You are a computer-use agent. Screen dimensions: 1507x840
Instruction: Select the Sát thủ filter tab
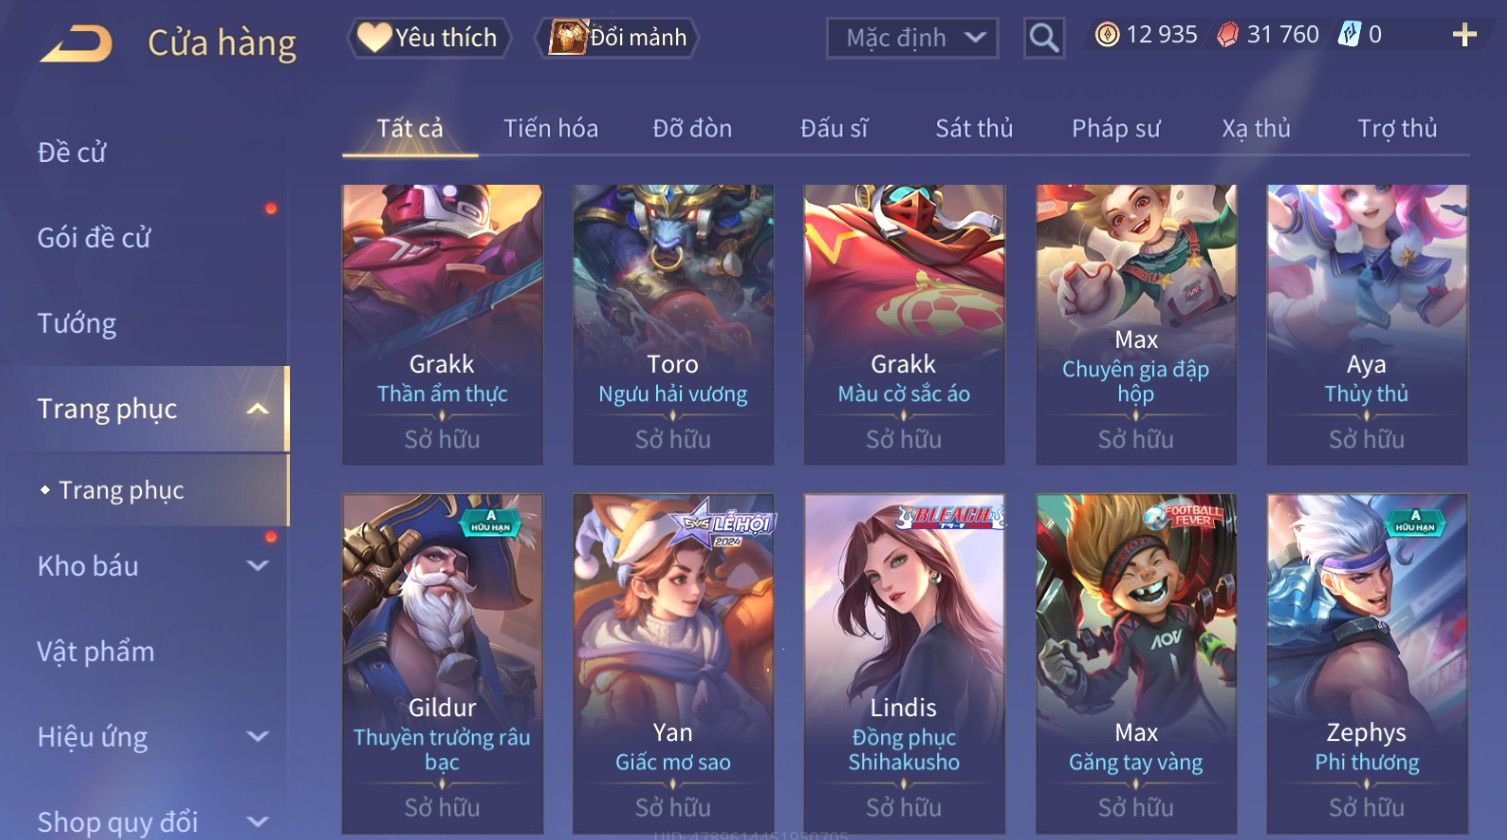coord(974,128)
